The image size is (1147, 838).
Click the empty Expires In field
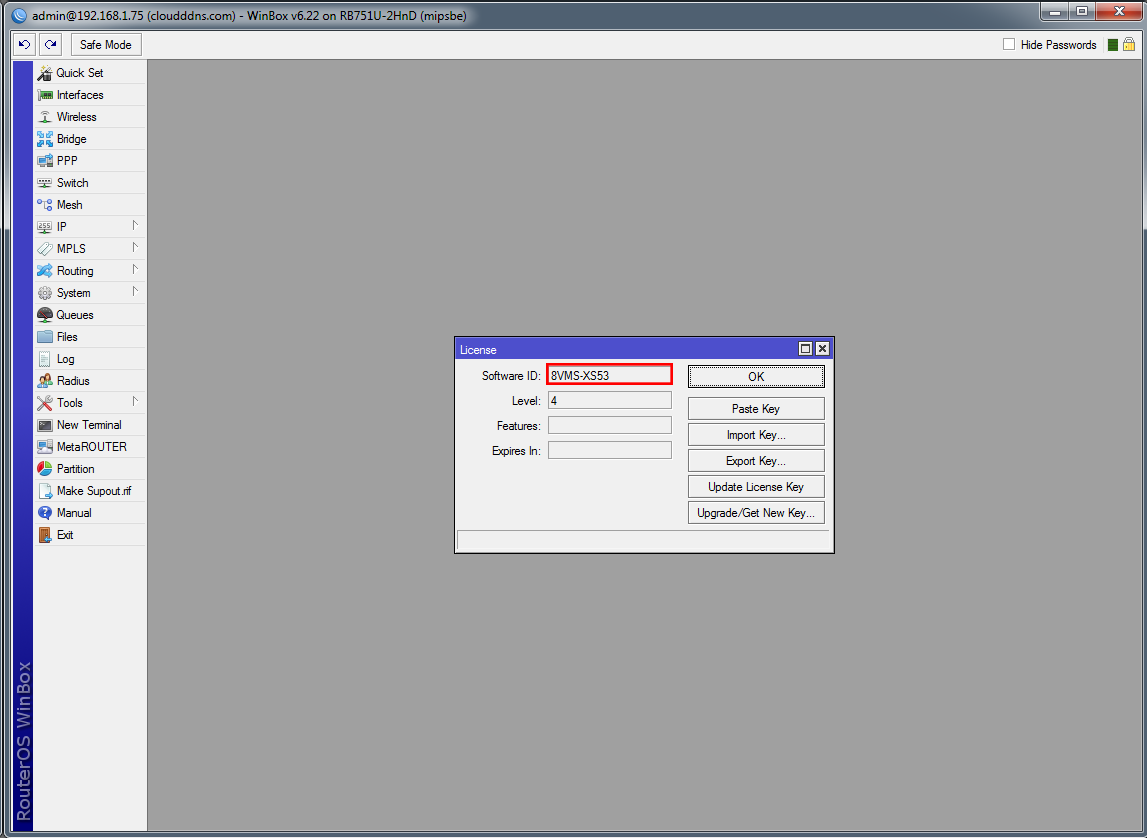[609, 450]
